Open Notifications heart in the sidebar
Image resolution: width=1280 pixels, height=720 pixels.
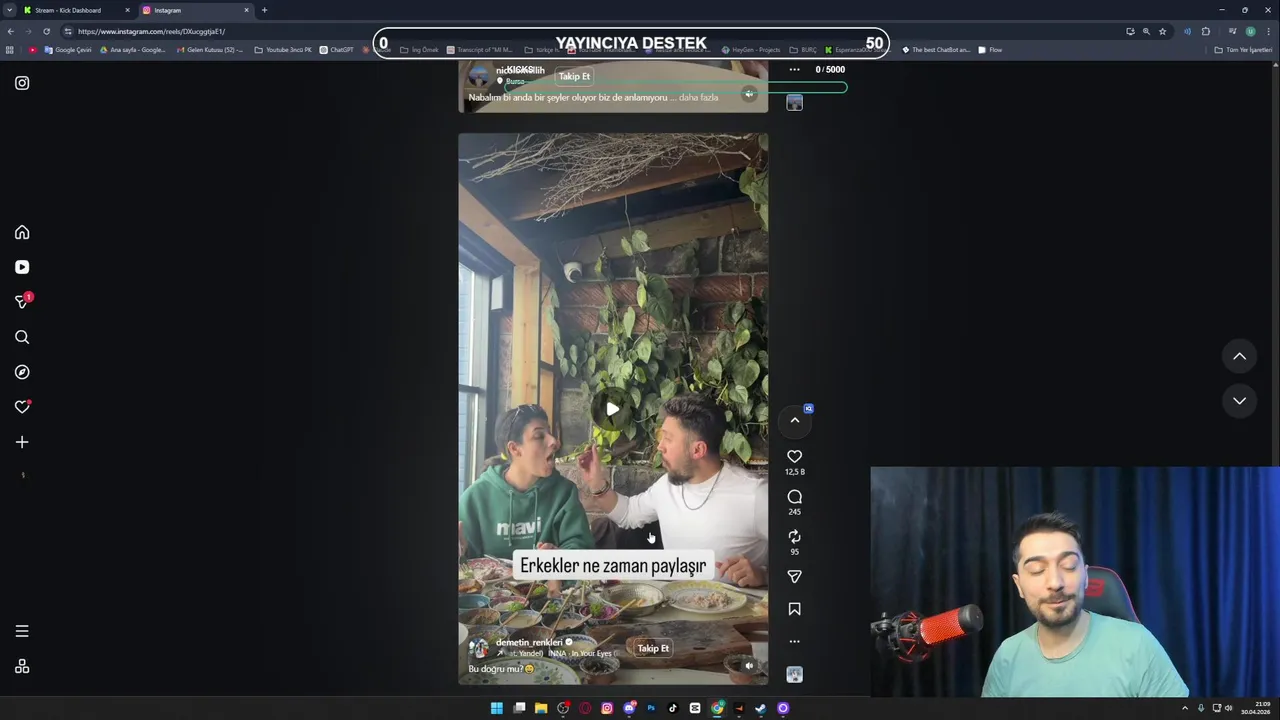[22, 407]
